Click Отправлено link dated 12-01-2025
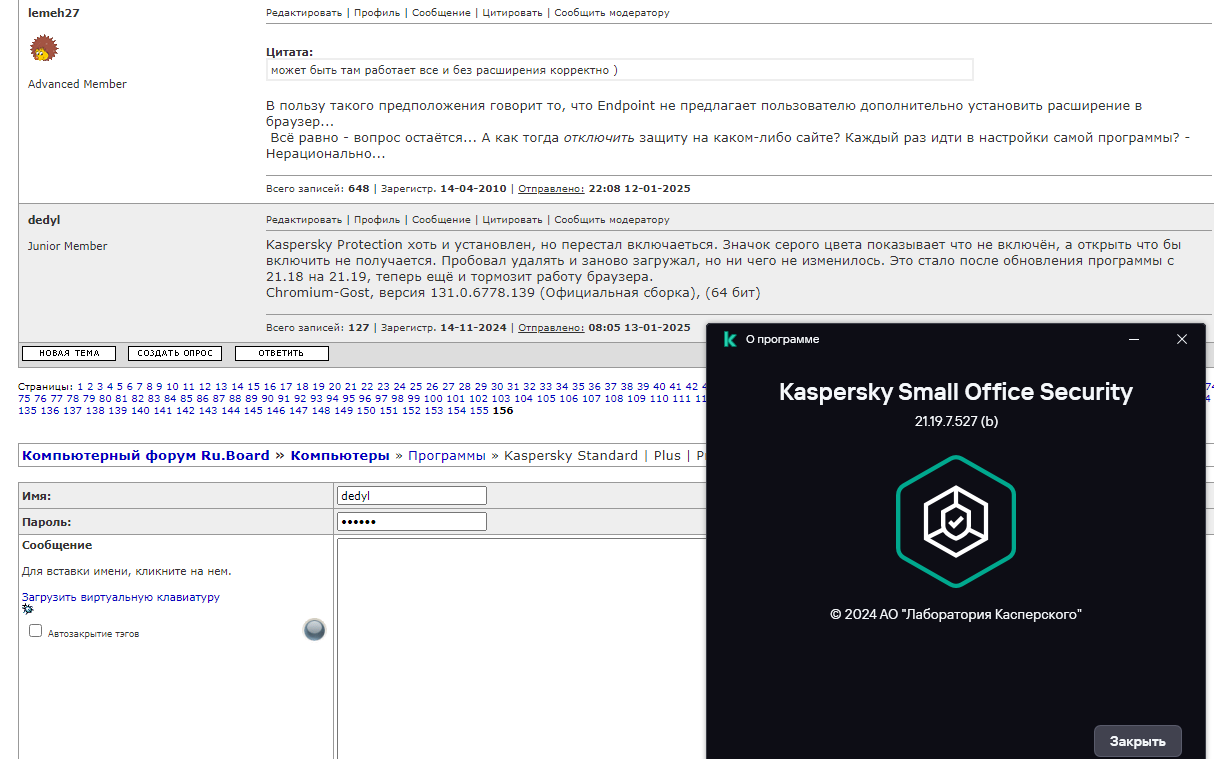1214x759 pixels. 551,188
